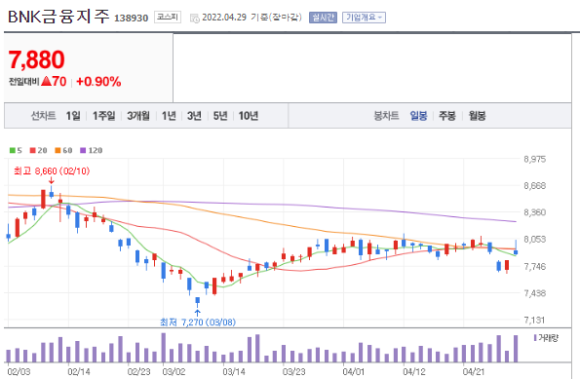
Task: Switch line chart to 3개월
Action: pyautogui.click(x=138, y=116)
